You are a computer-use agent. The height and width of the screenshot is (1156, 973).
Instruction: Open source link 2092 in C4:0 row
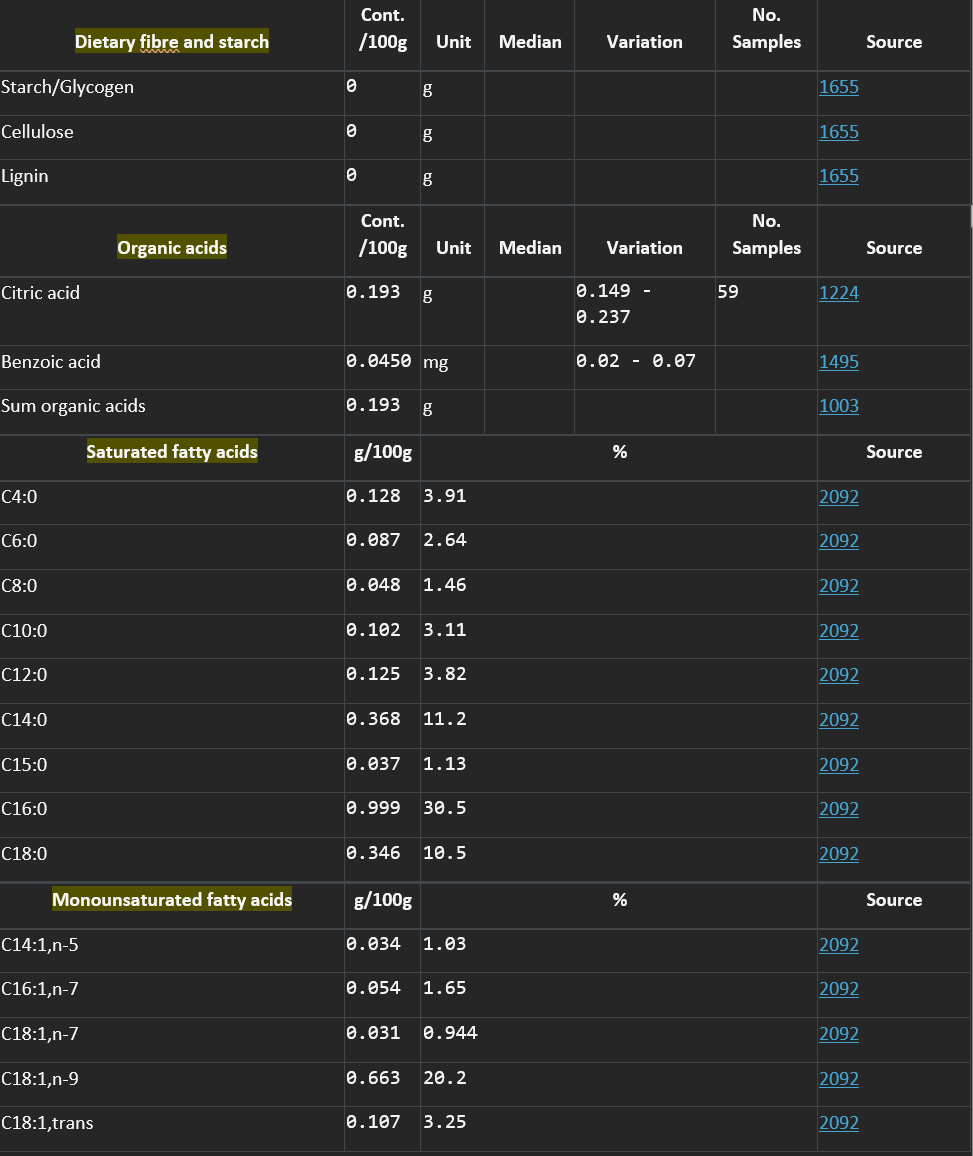pyautogui.click(x=839, y=497)
